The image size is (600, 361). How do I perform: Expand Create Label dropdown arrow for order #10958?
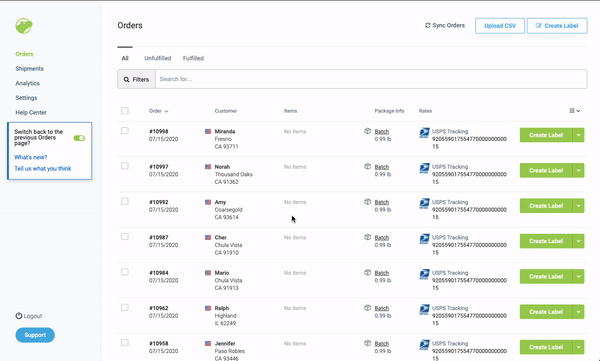[x=578, y=347]
